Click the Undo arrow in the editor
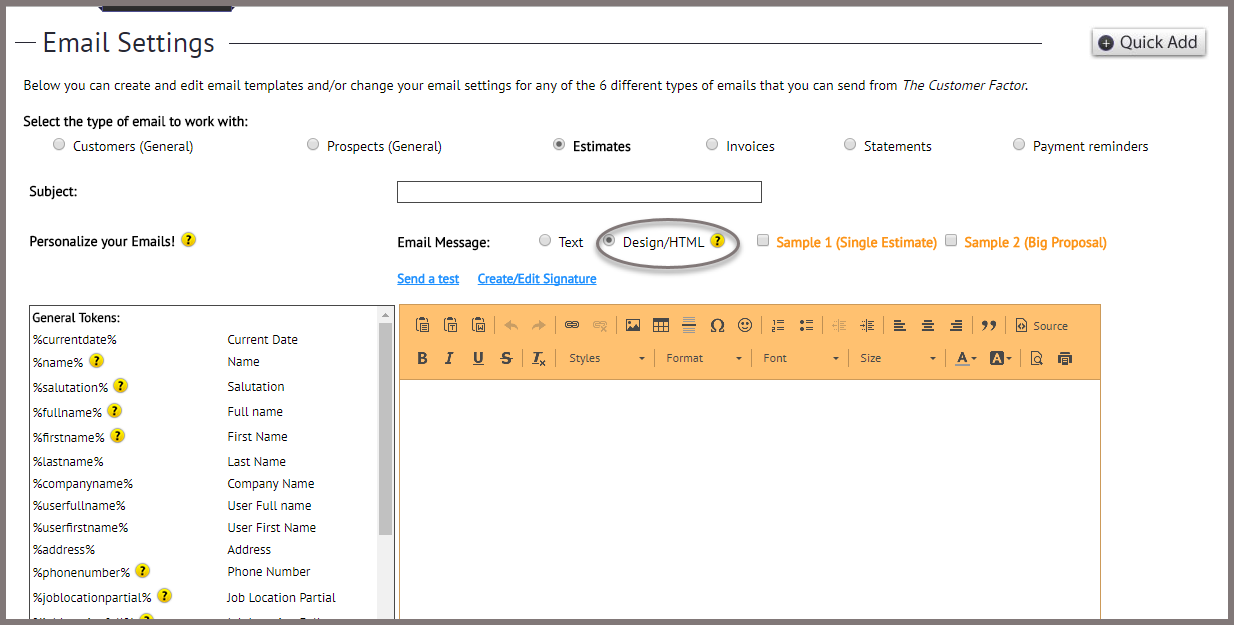This screenshot has width=1234, height=625. (511, 325)
